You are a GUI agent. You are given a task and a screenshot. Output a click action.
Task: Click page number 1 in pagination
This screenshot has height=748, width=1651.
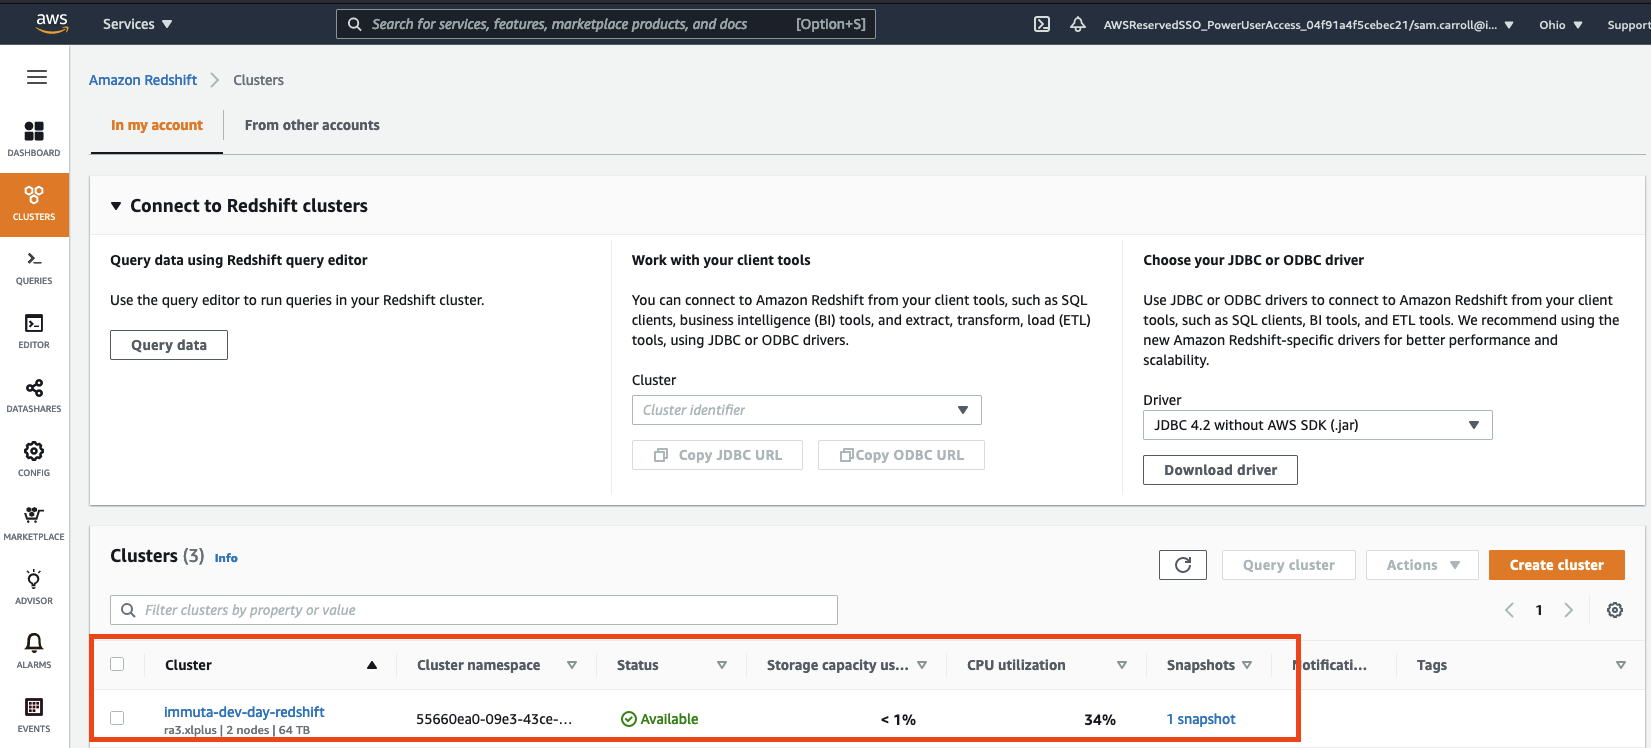click(1539, 610)
